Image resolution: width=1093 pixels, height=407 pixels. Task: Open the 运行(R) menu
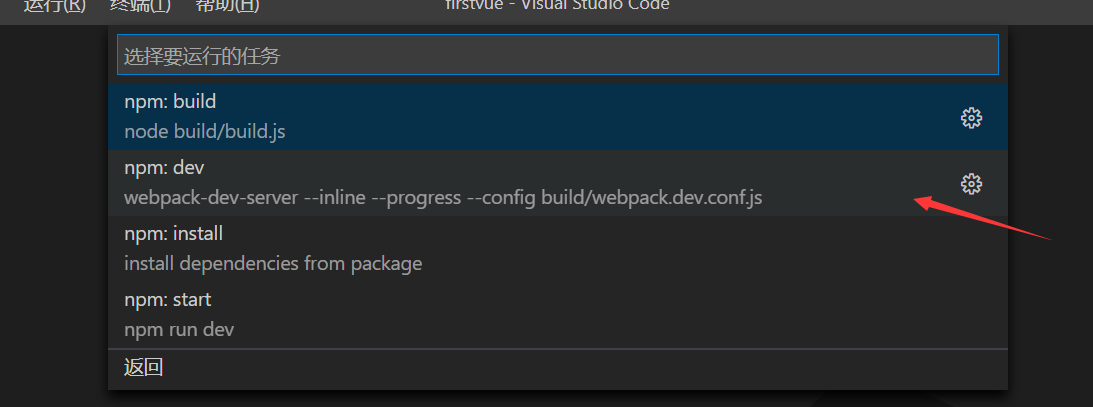pyautogui.click(x=55, y=5)
